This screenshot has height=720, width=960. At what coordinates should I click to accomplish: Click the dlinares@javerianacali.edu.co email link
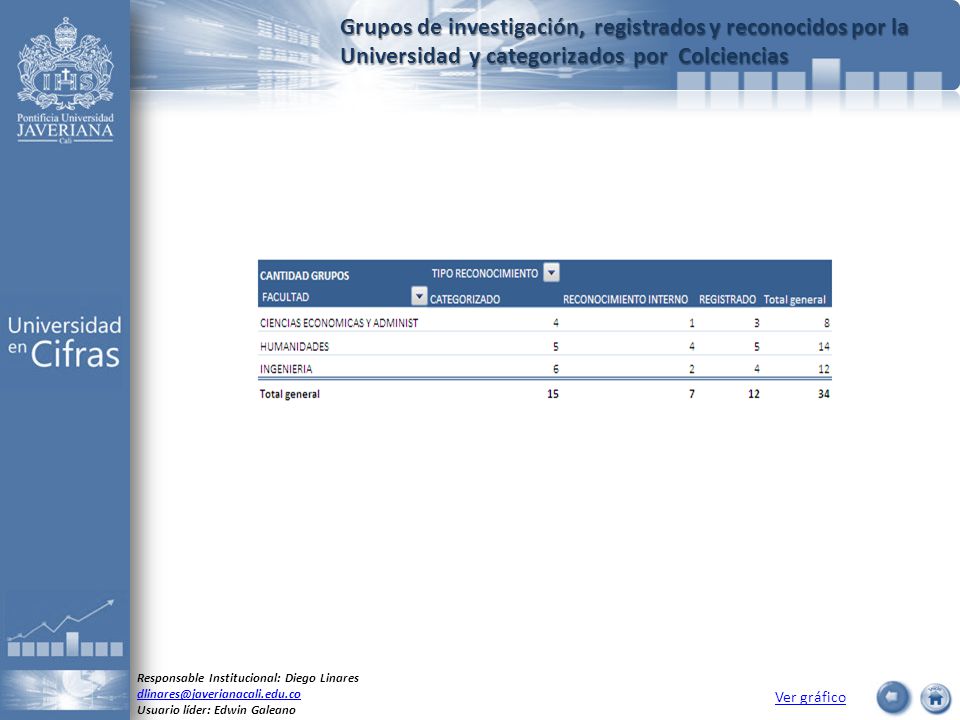click(x=219, y=694)
